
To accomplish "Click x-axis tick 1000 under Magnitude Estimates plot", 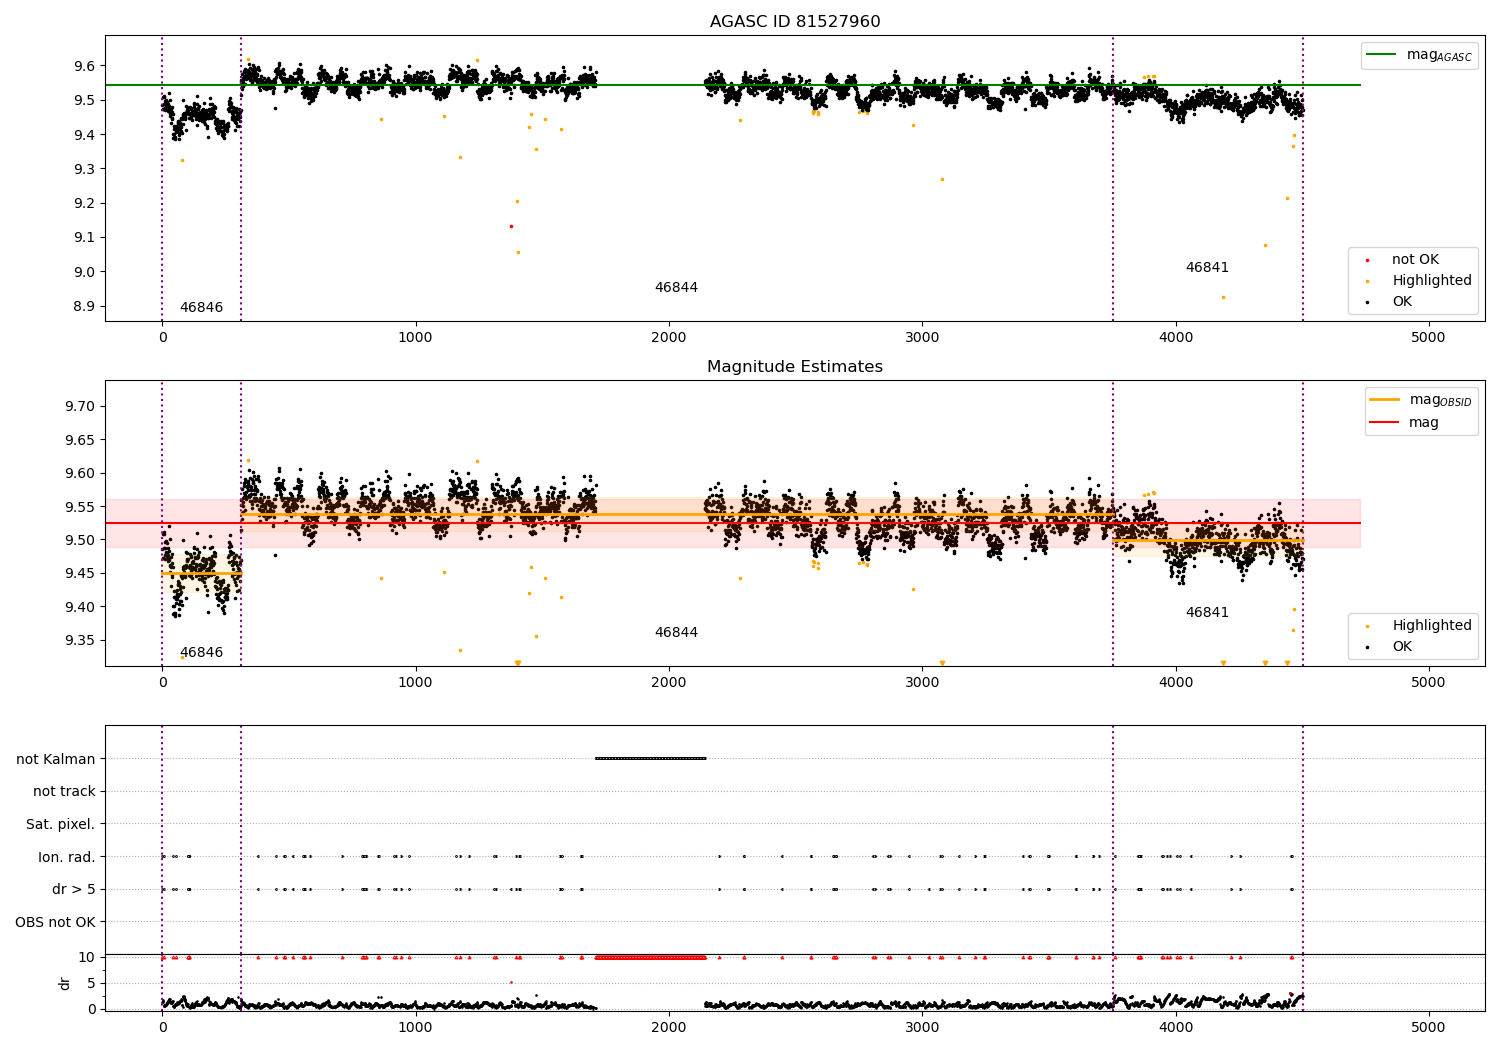I will point(415,683).
